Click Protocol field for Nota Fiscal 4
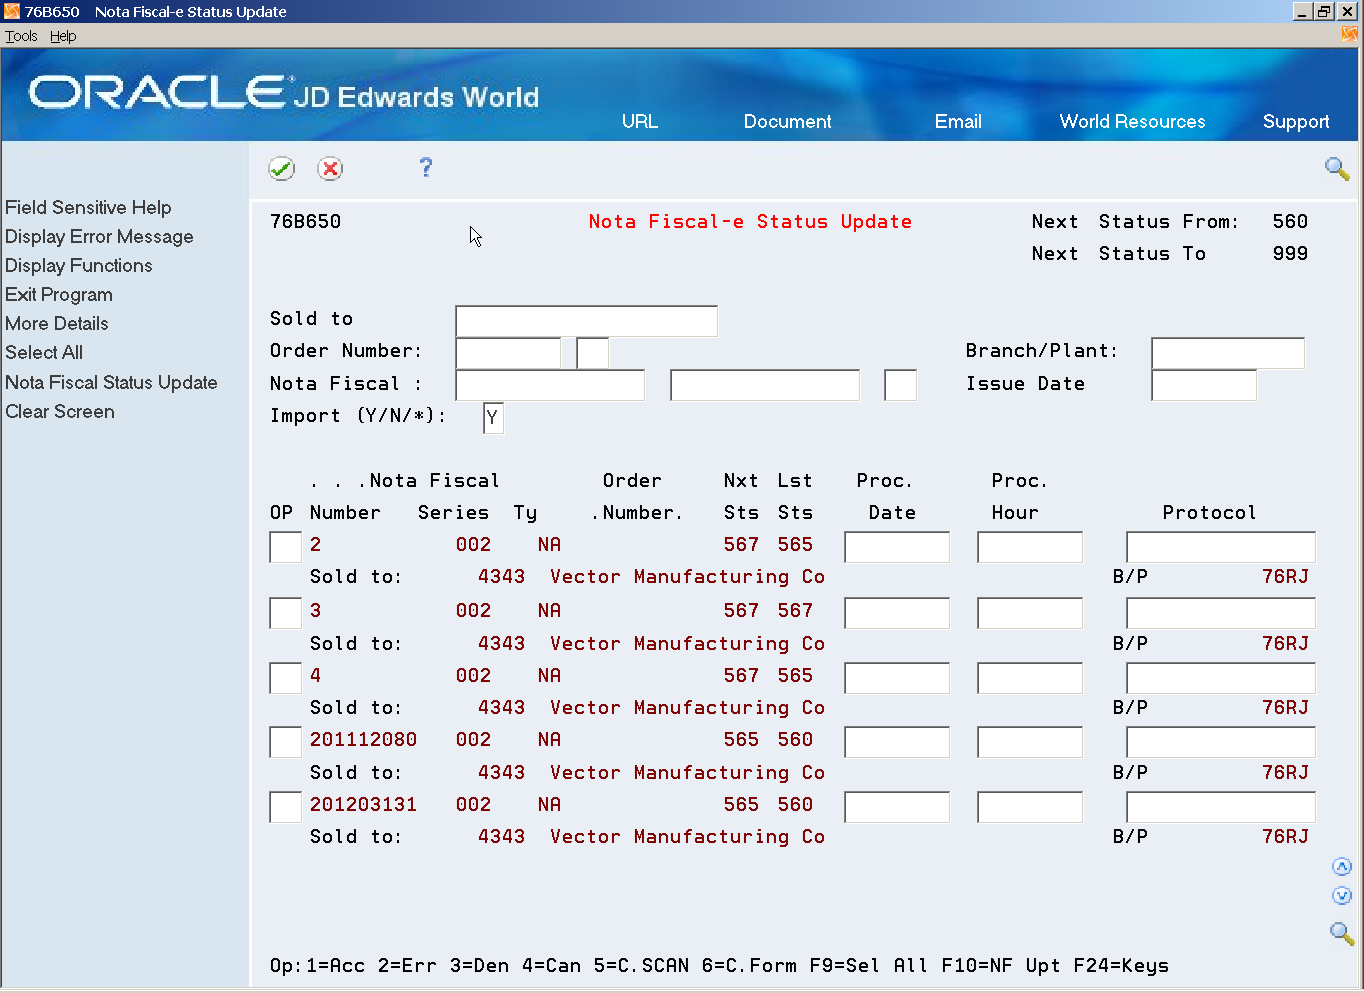 [x=1221, y=678]
